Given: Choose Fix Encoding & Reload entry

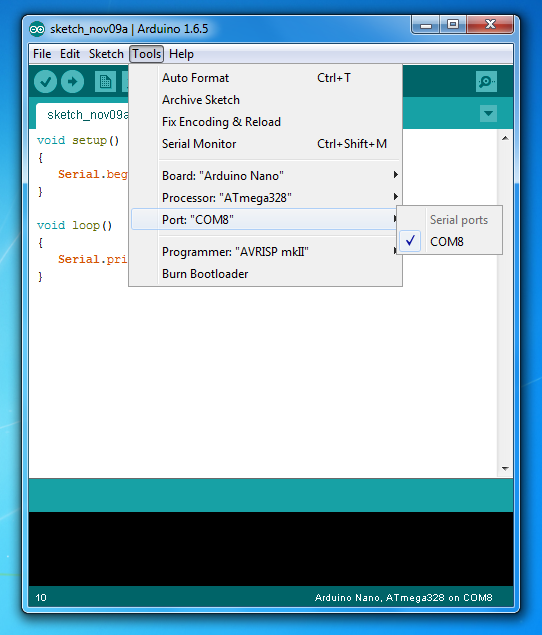Looking at the screenshot, I should click(x=265, y=121).
